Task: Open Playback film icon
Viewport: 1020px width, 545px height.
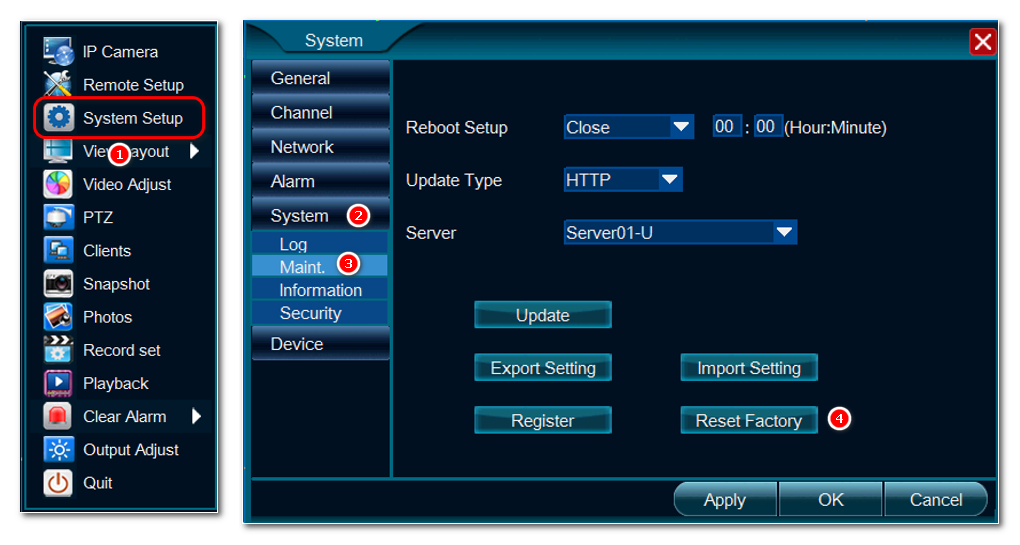Action: pyautogui.click(x=58, y=383)
